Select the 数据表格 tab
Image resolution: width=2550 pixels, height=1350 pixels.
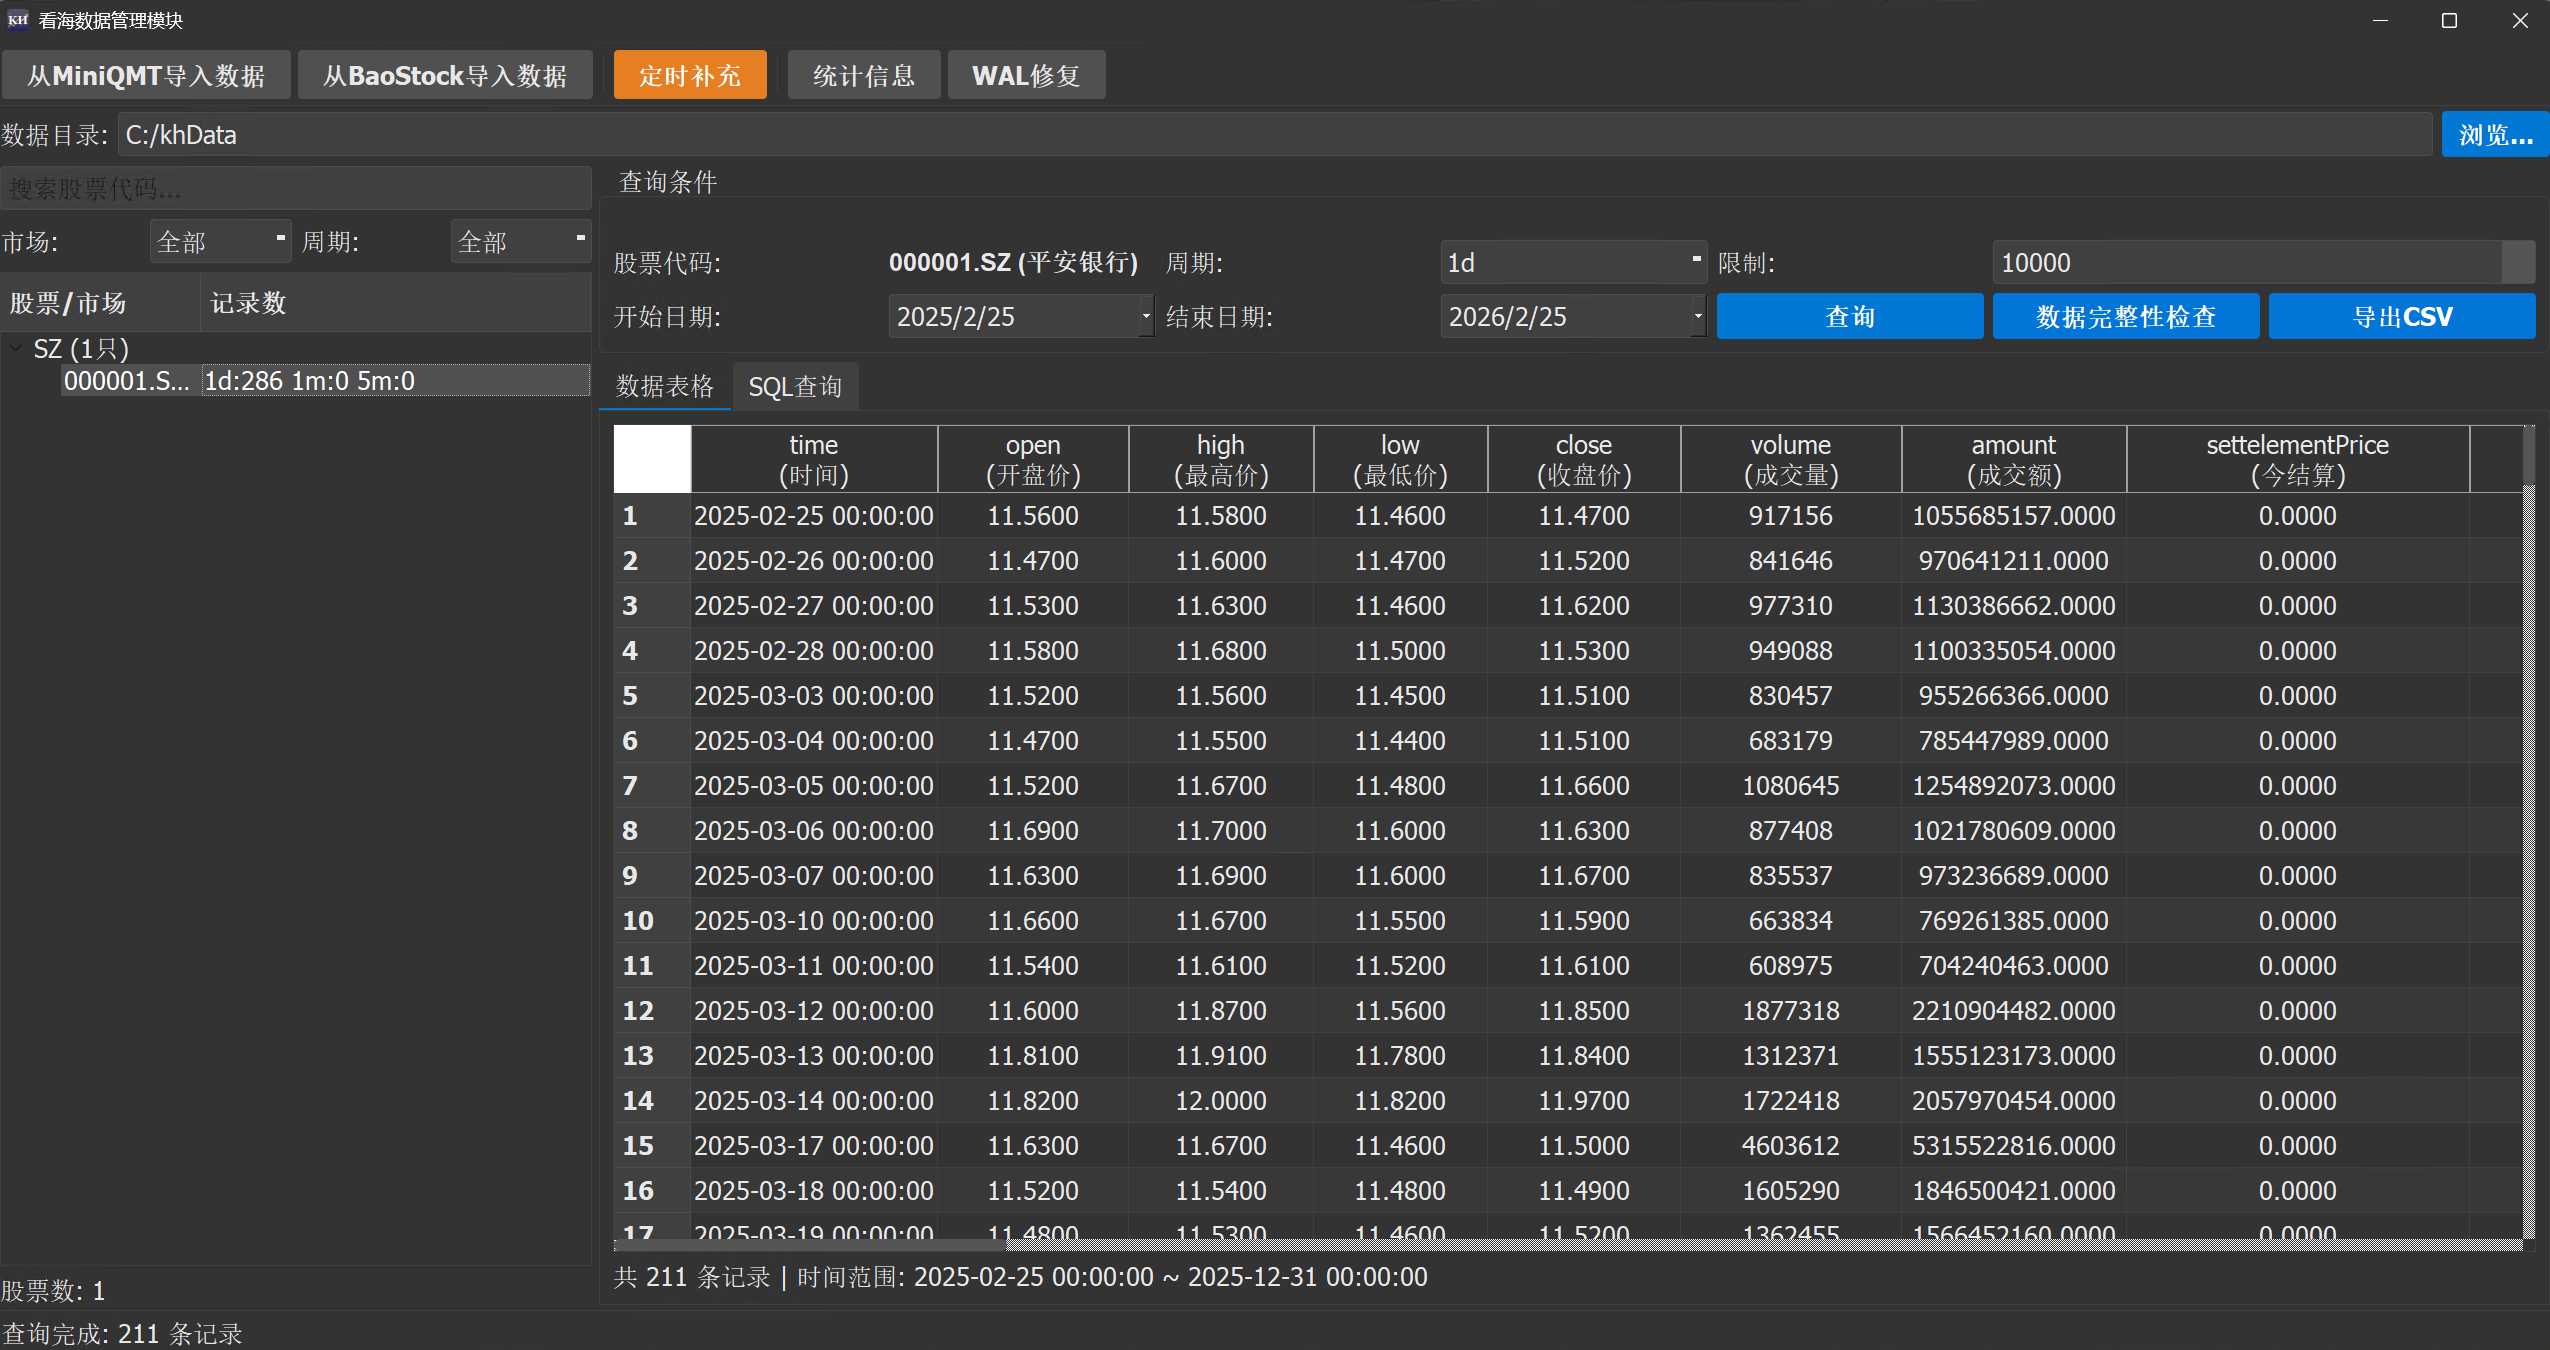tap(665, 387)
